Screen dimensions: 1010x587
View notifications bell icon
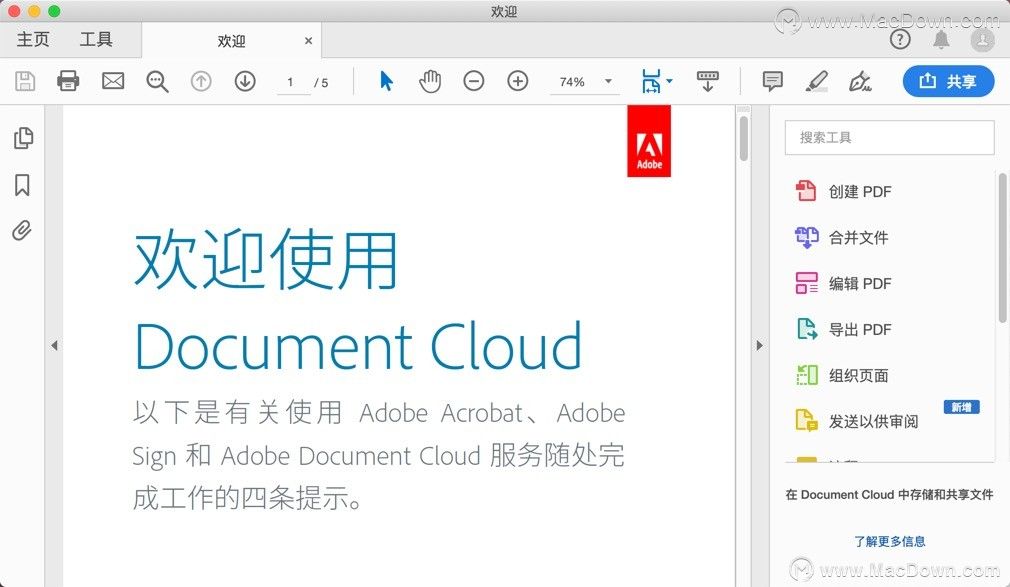(941, 40)
